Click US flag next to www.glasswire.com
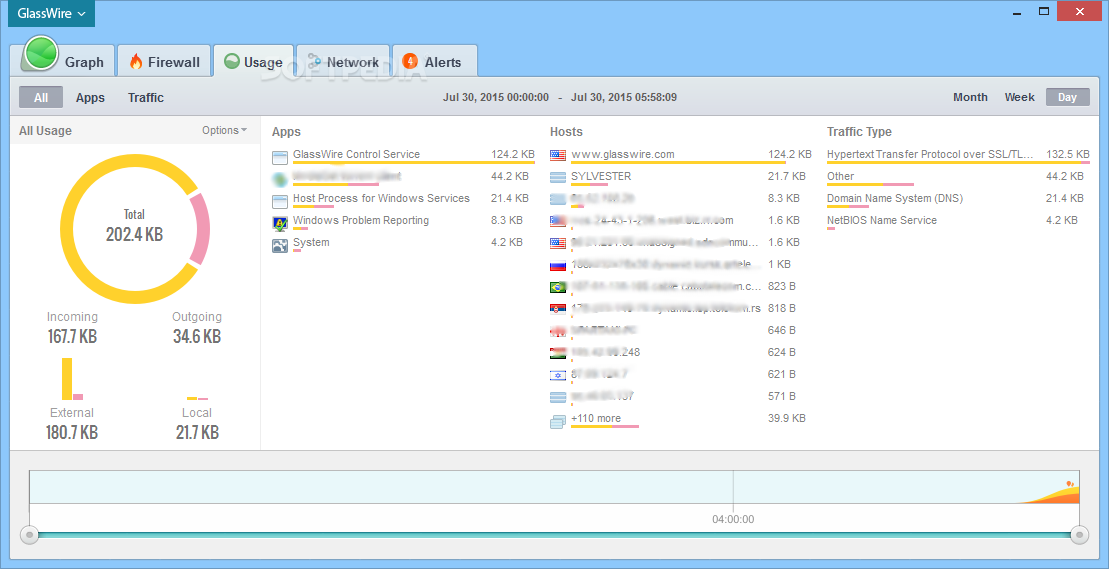Screen dimensions: 1109x569 point(558,155)
